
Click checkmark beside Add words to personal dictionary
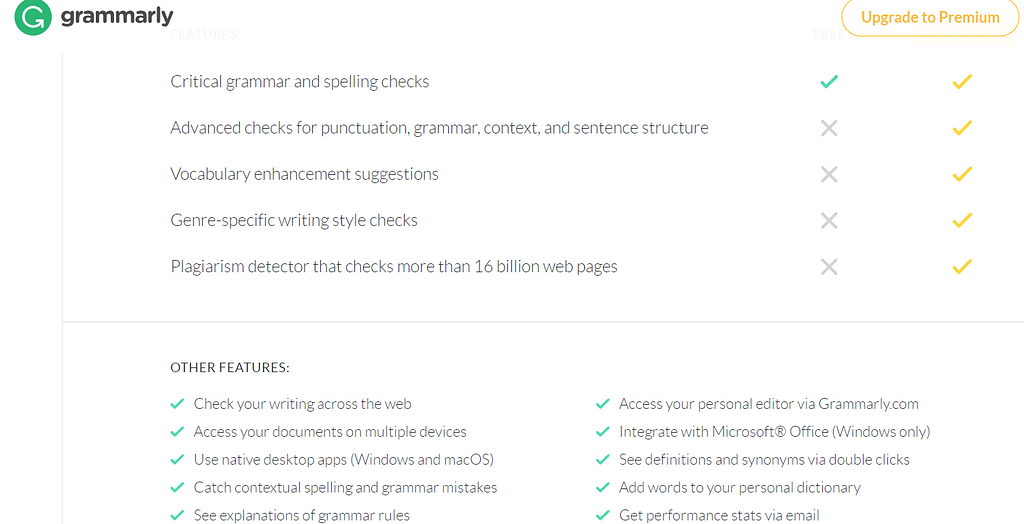pos(602,488)
